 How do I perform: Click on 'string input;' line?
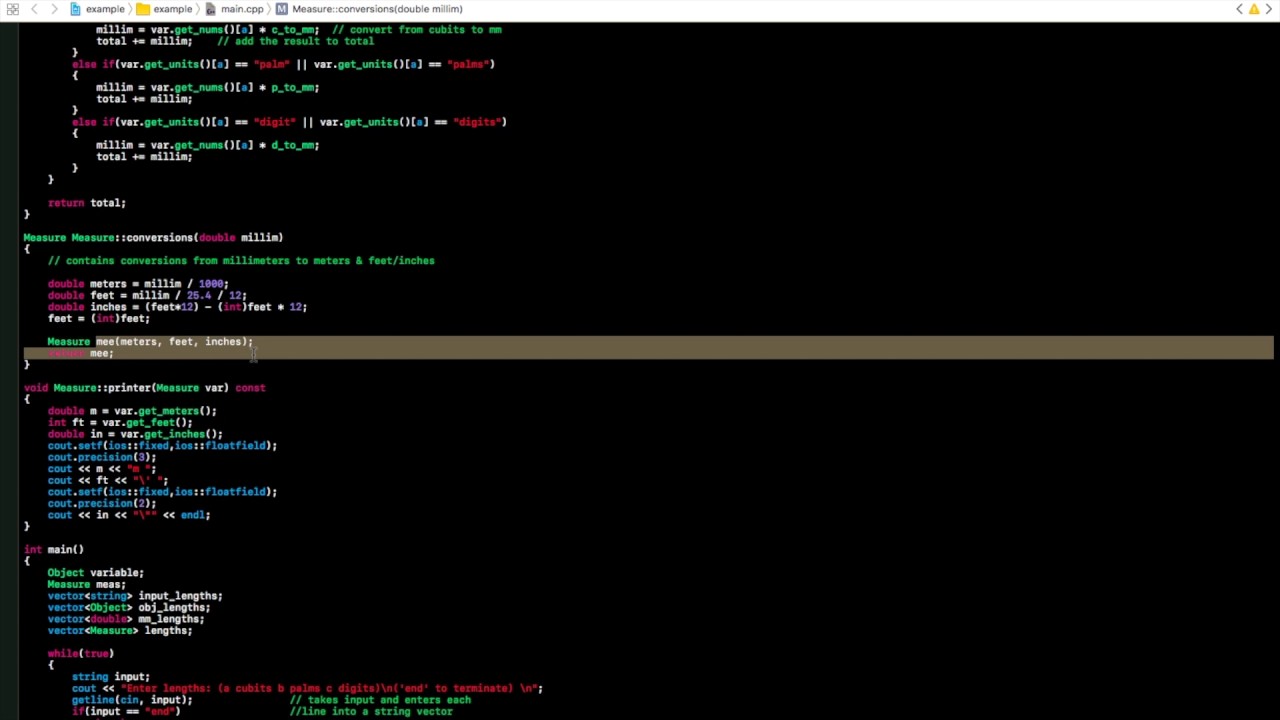point(111,677)
